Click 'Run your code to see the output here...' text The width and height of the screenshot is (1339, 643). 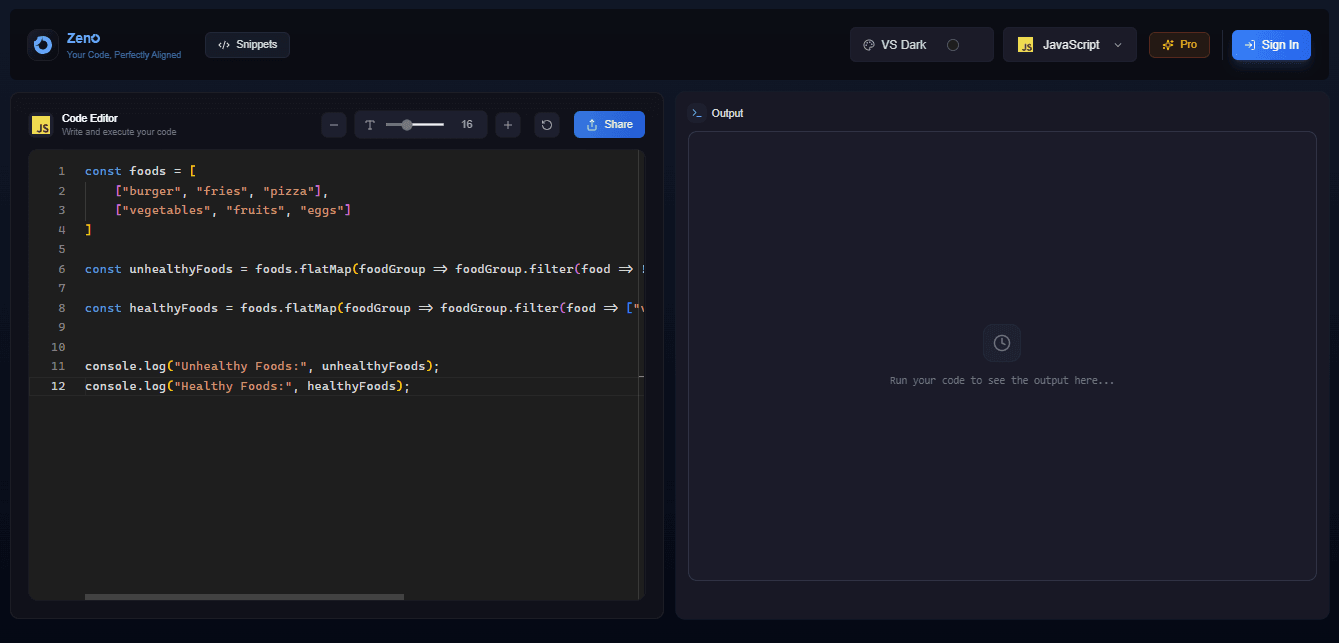(x=1002, y=381)
